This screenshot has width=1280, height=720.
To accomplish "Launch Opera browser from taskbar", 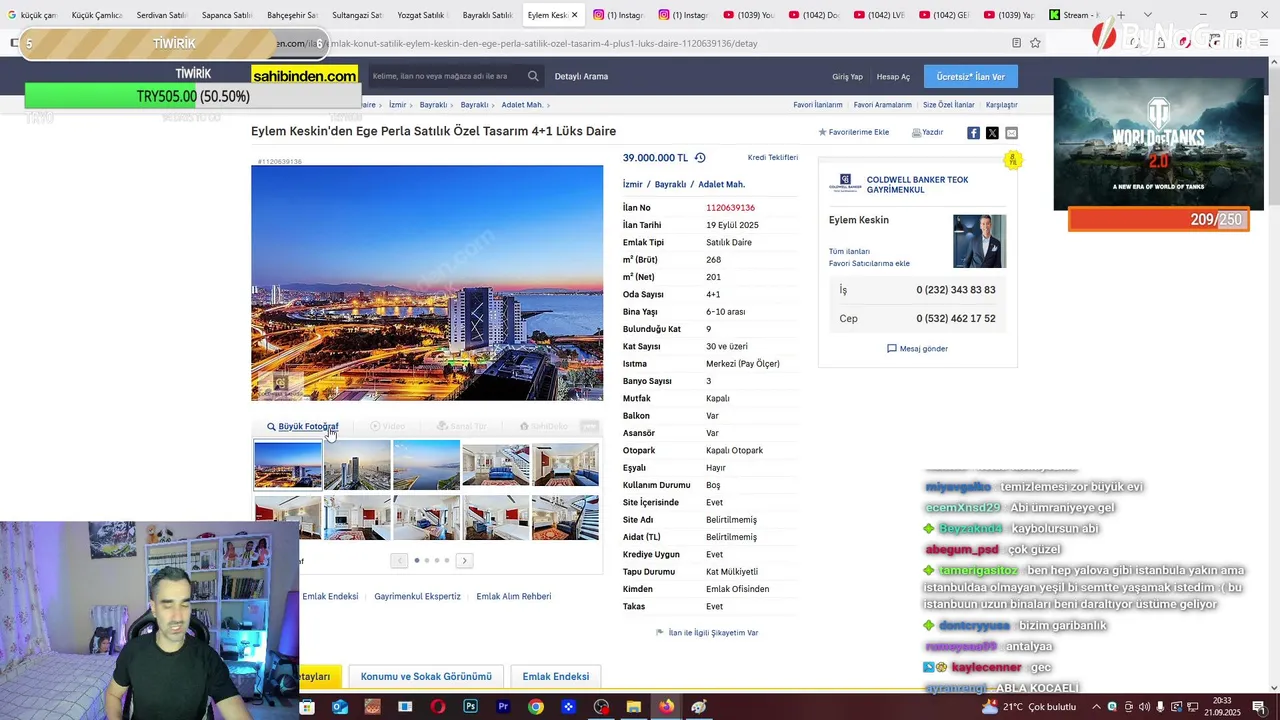I will point(438,707).
